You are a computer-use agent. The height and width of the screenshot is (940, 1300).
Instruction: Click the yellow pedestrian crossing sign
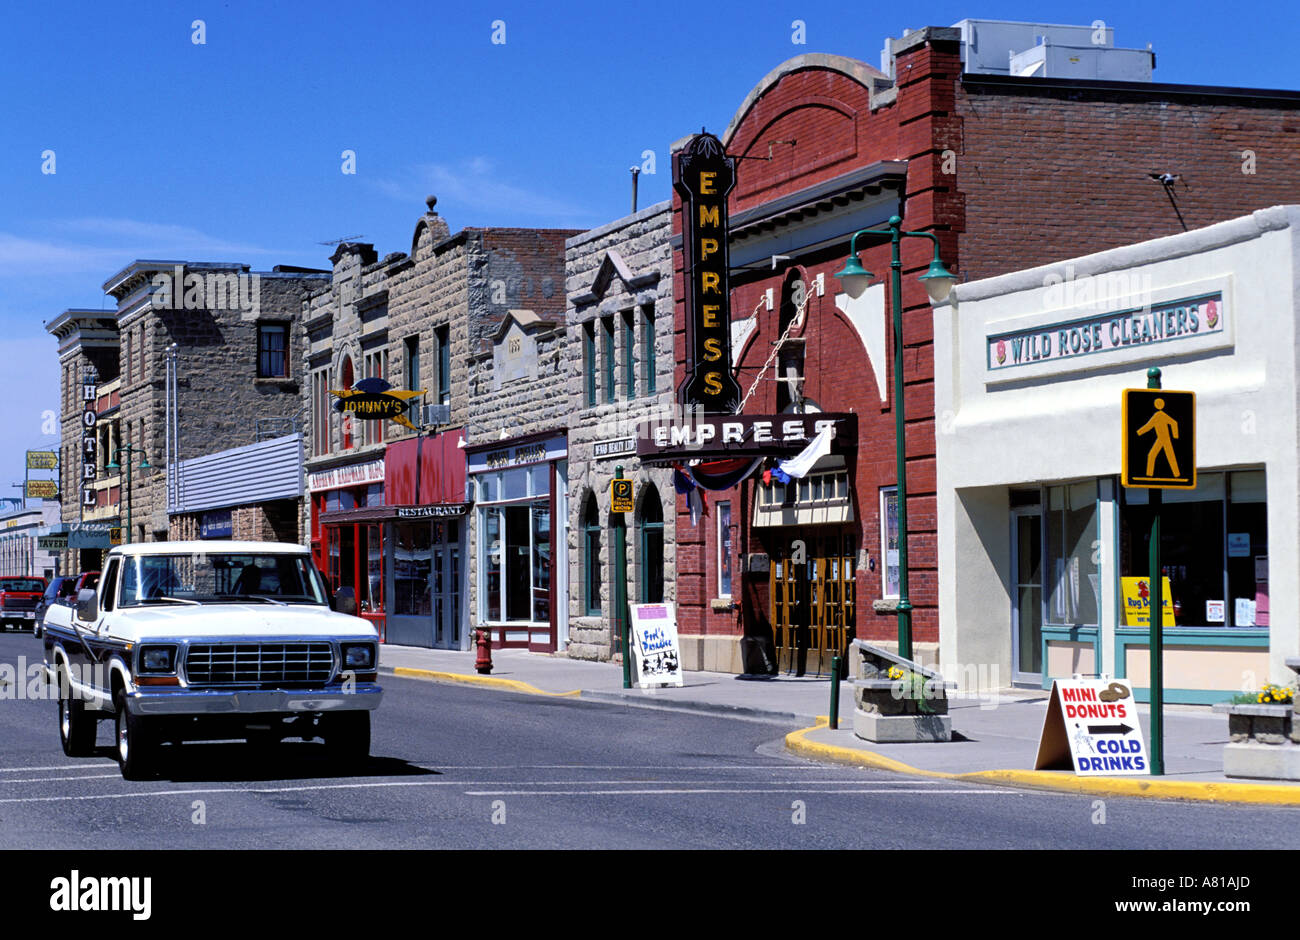(x=1158, y=438)
